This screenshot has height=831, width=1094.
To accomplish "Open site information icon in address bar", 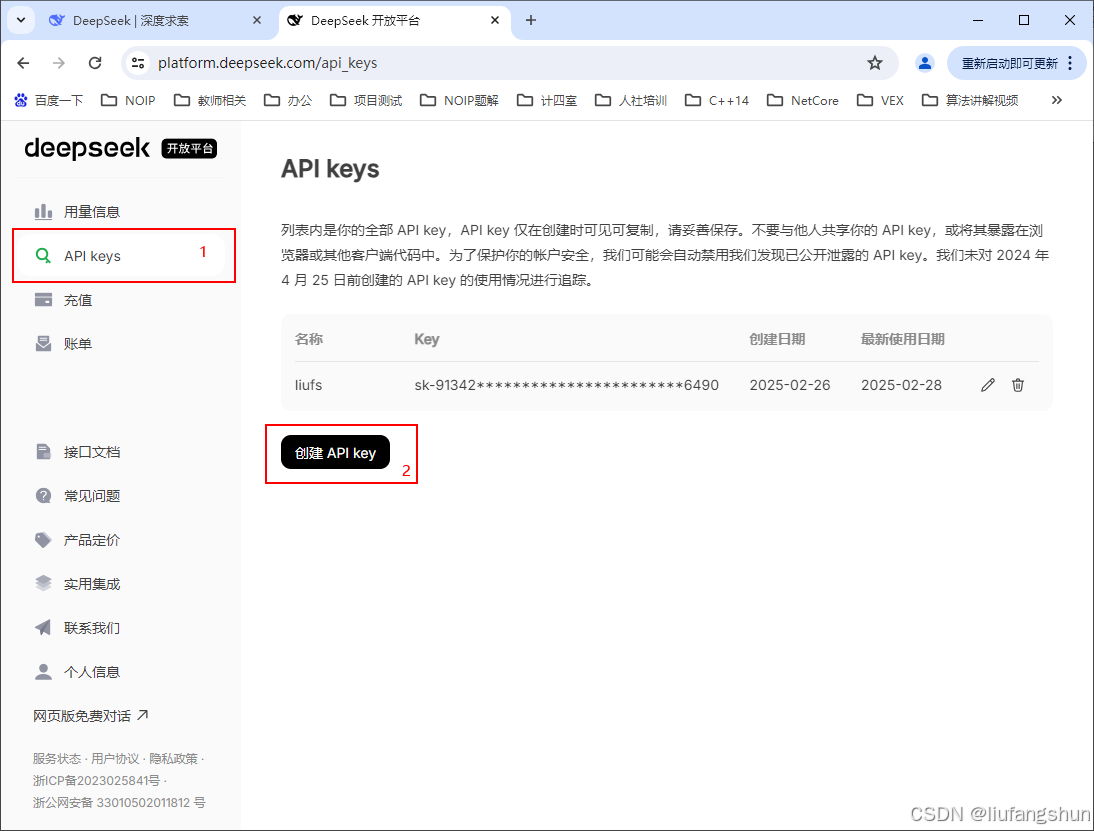I will pos(138,63).
